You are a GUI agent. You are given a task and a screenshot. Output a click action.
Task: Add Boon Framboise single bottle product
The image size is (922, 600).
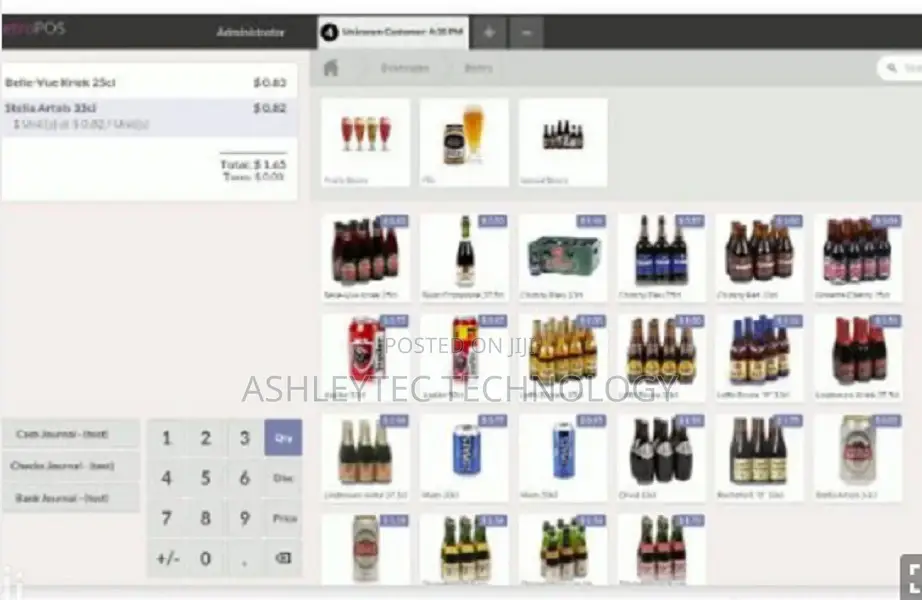[464, 258]
